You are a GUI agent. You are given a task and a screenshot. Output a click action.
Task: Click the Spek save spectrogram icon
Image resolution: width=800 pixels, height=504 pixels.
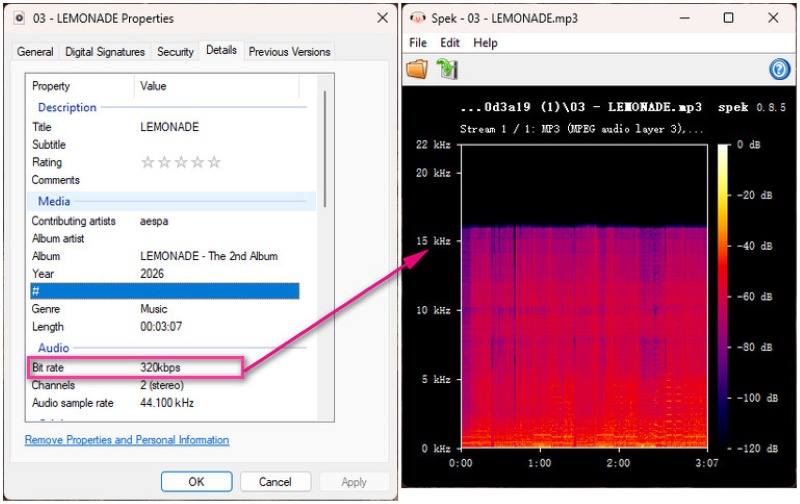click(x=447, y=69)
